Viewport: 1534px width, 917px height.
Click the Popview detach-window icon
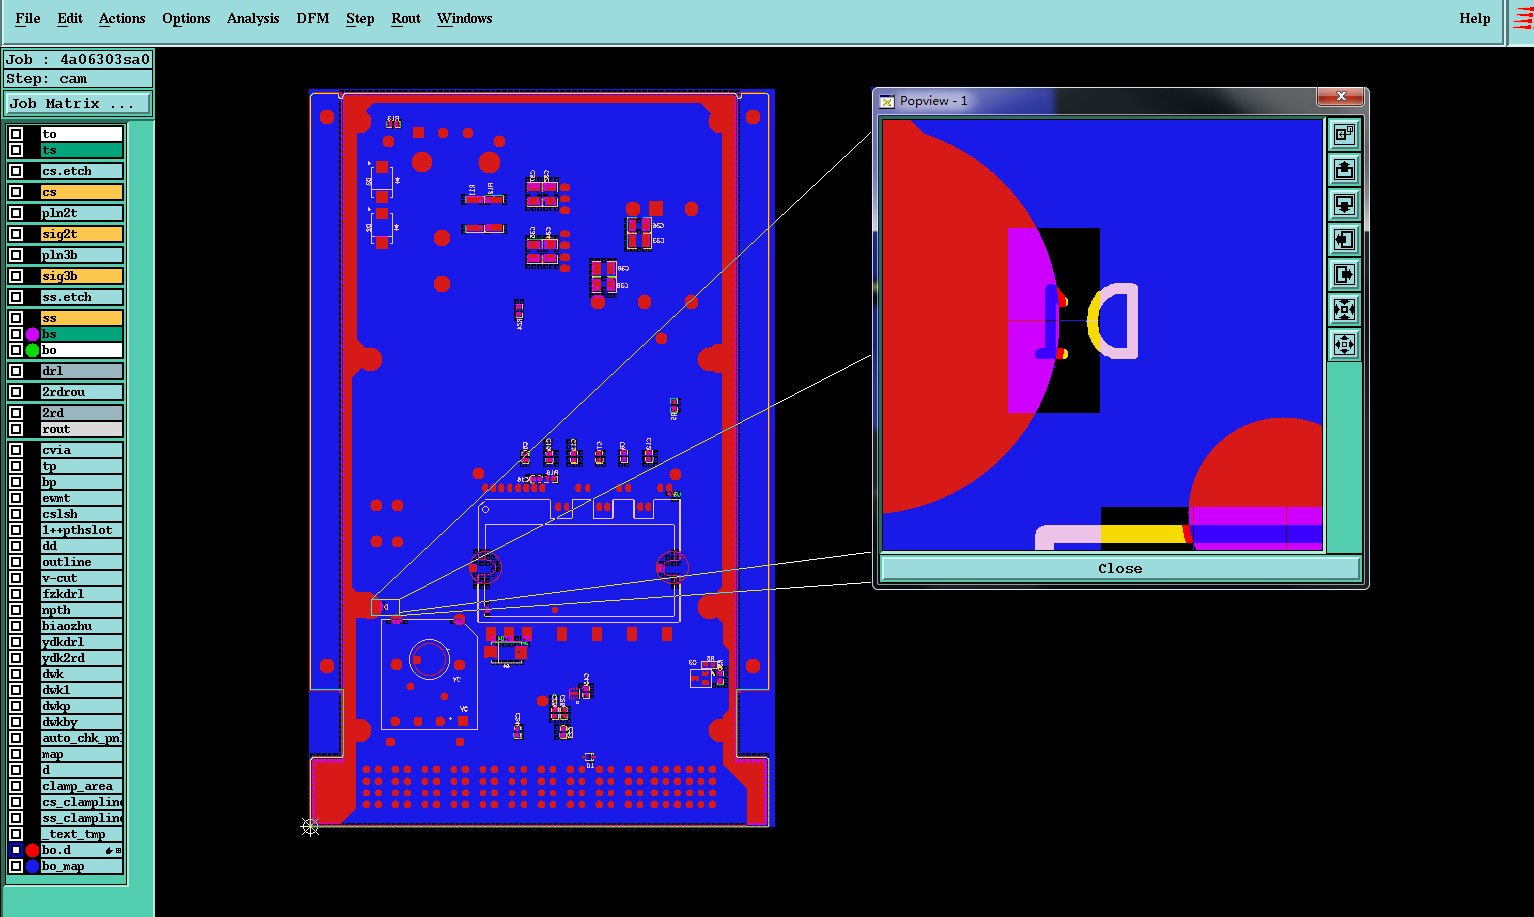point(1344,134)
